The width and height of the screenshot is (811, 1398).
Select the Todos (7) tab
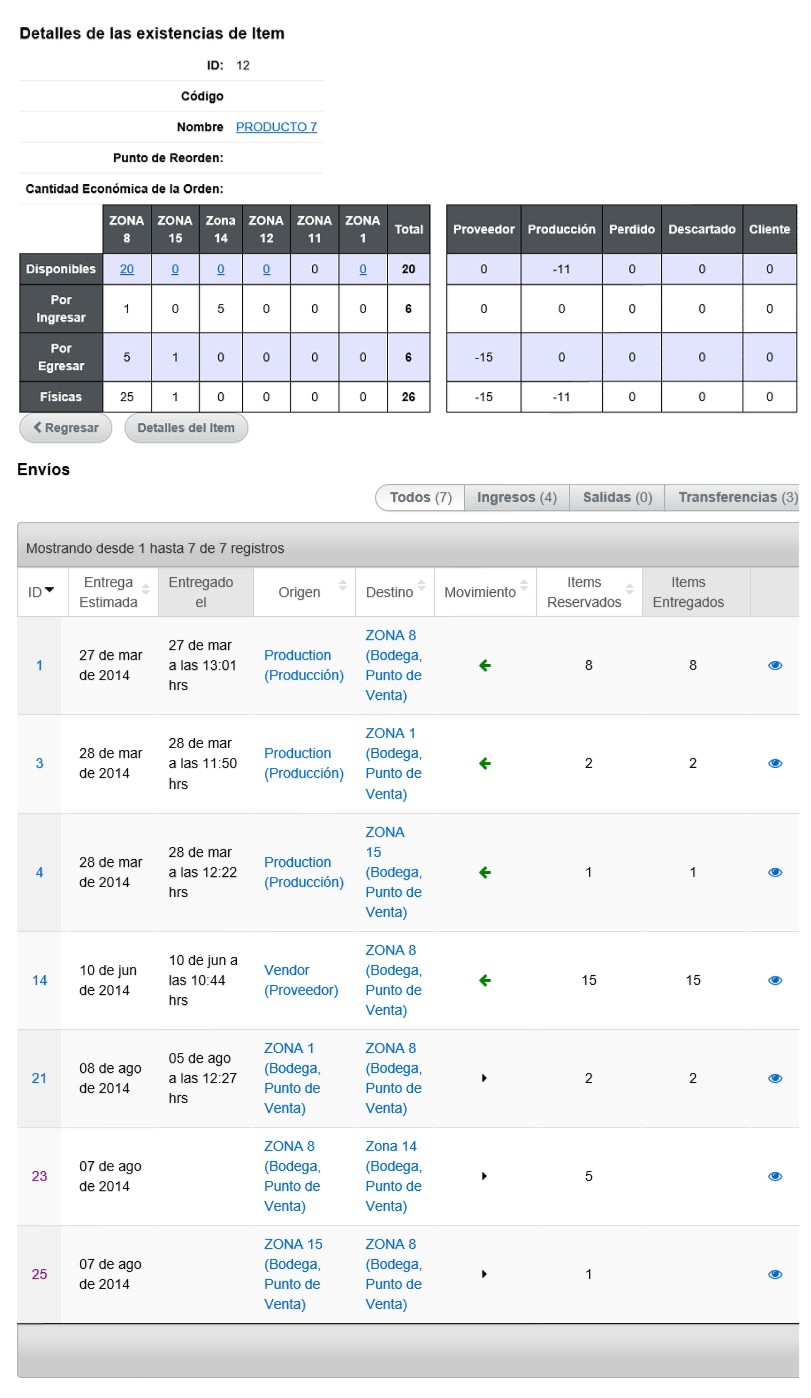[x=420, y=498]
